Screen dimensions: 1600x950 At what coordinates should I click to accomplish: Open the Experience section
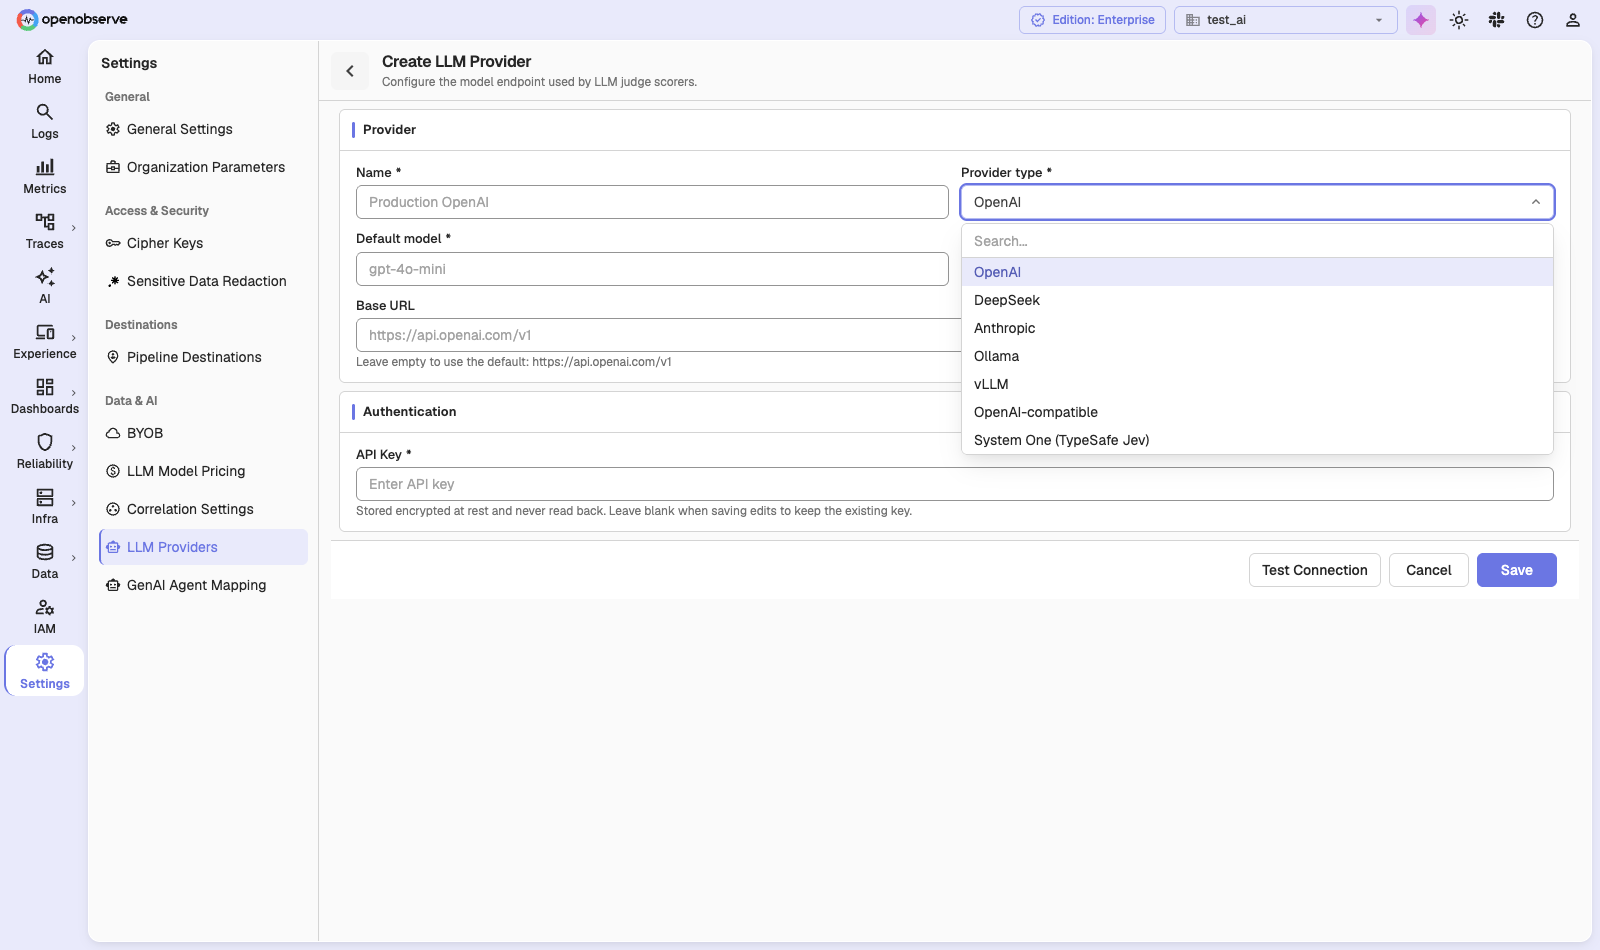[45, 341]
